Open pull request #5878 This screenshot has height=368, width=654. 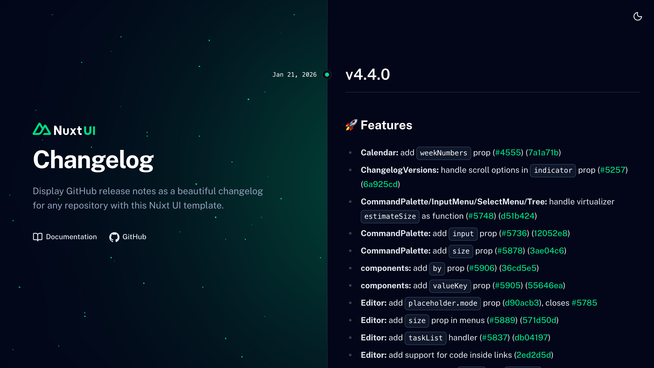pos(511,251)
